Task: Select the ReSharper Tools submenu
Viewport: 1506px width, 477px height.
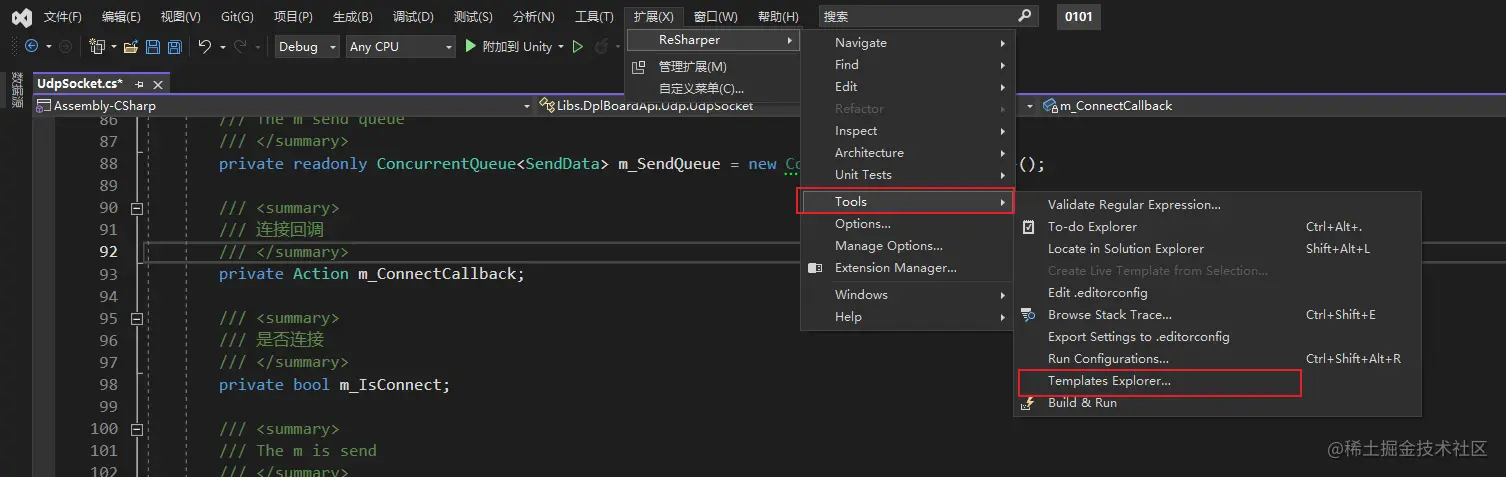Action: click(906, 202)
